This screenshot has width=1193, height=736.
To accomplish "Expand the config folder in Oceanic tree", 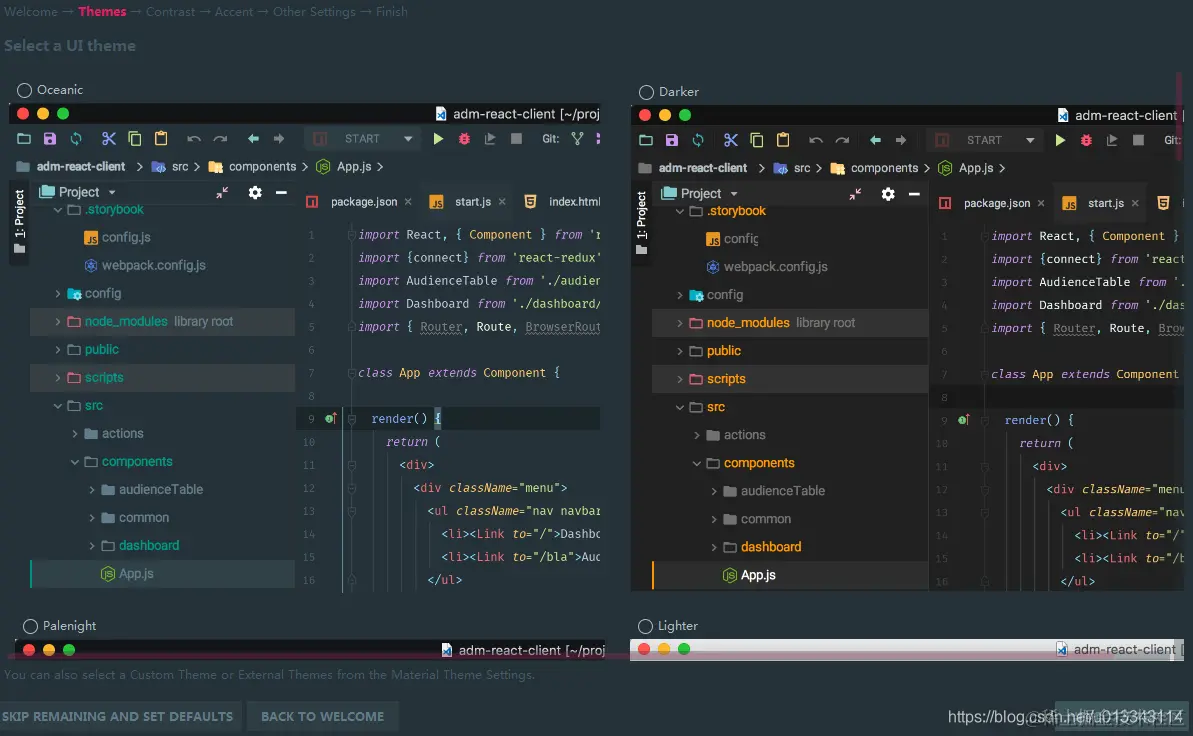I will 58,294.
